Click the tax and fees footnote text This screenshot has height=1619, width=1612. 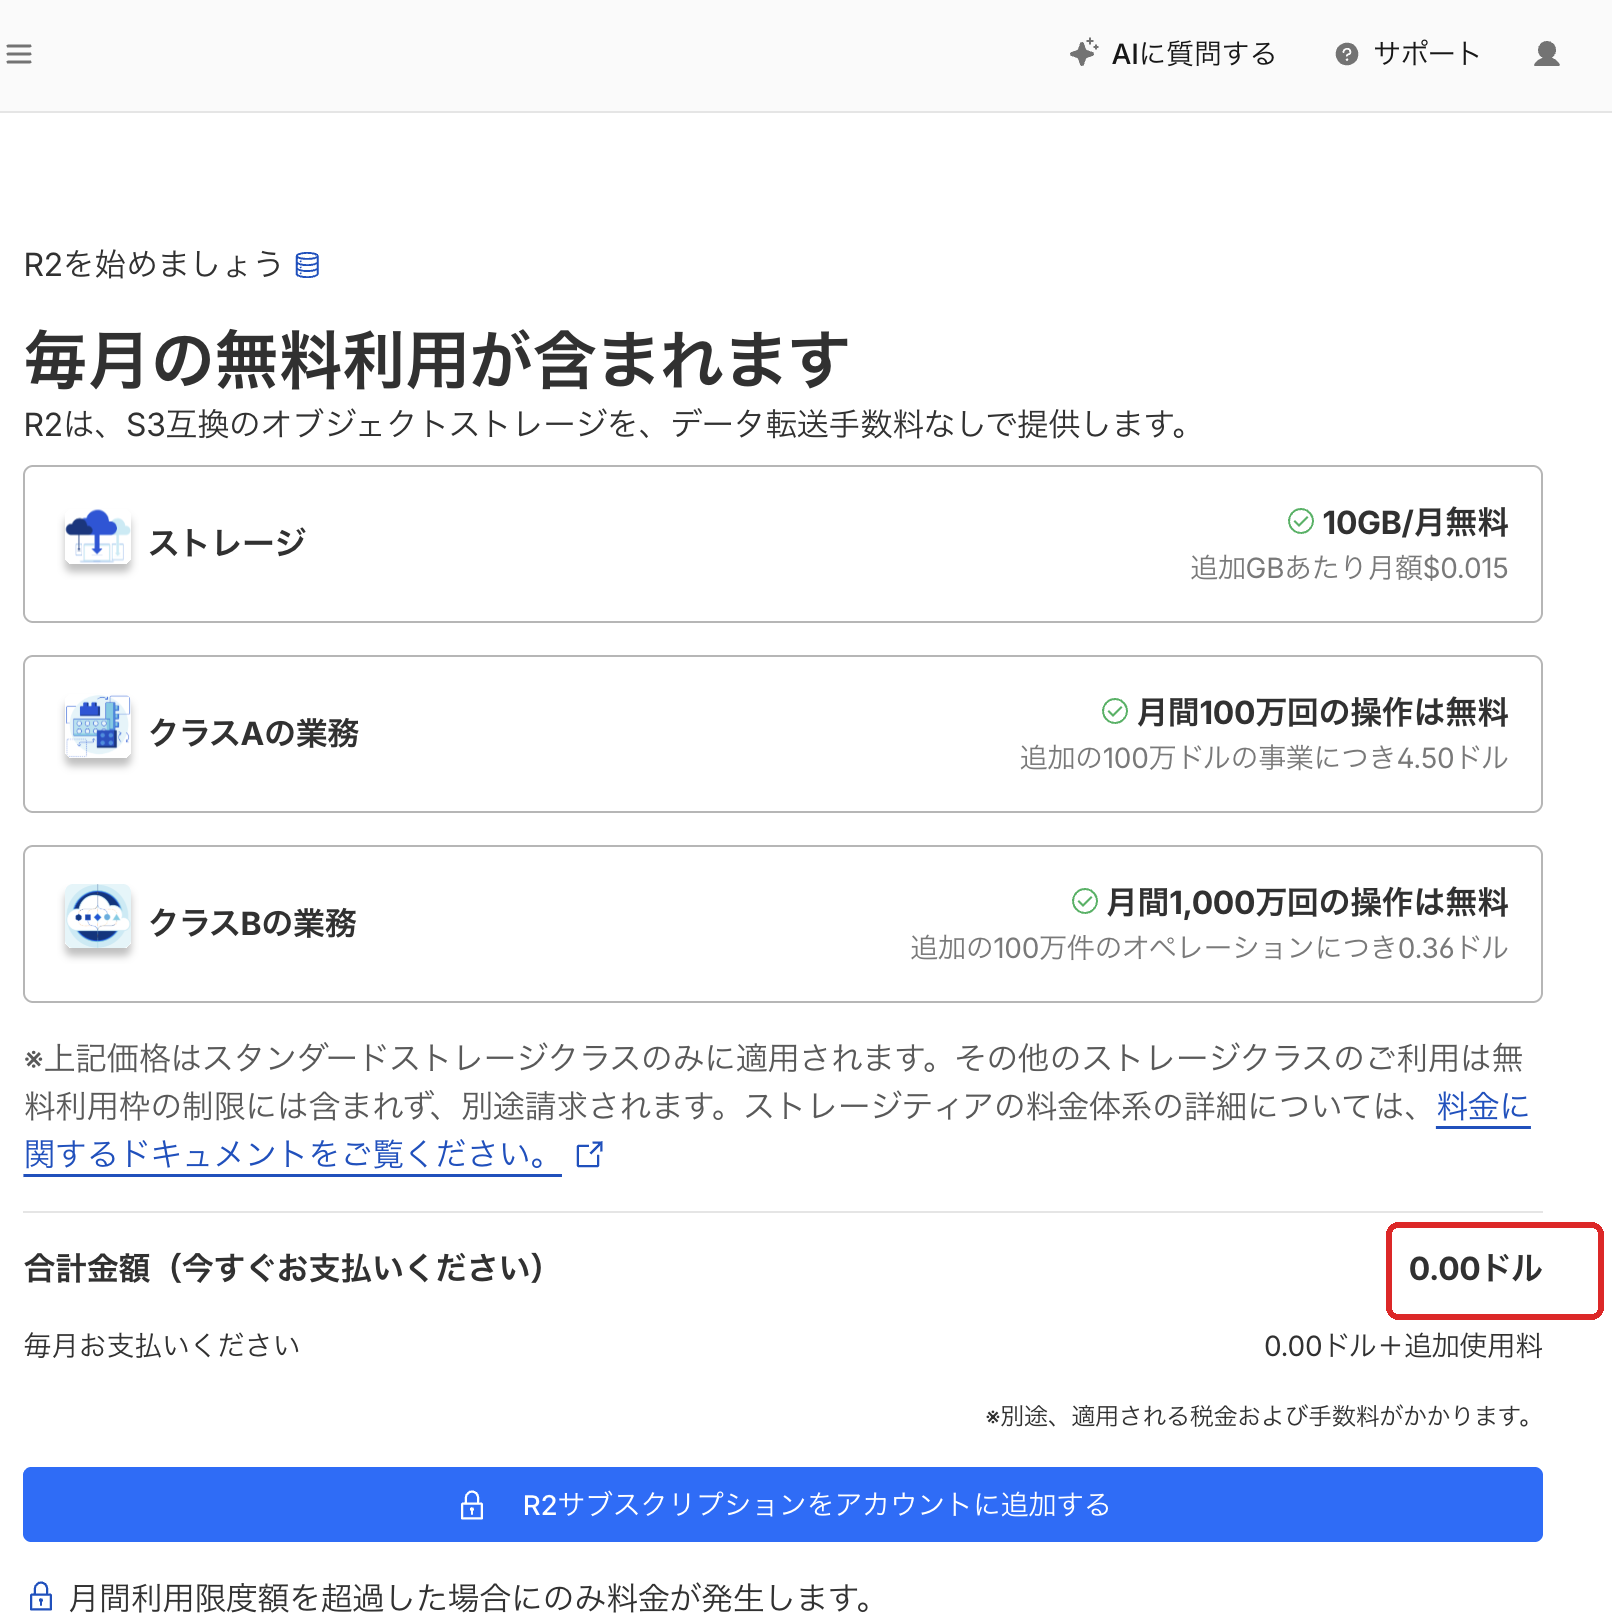click(x=1262, y=1416)
